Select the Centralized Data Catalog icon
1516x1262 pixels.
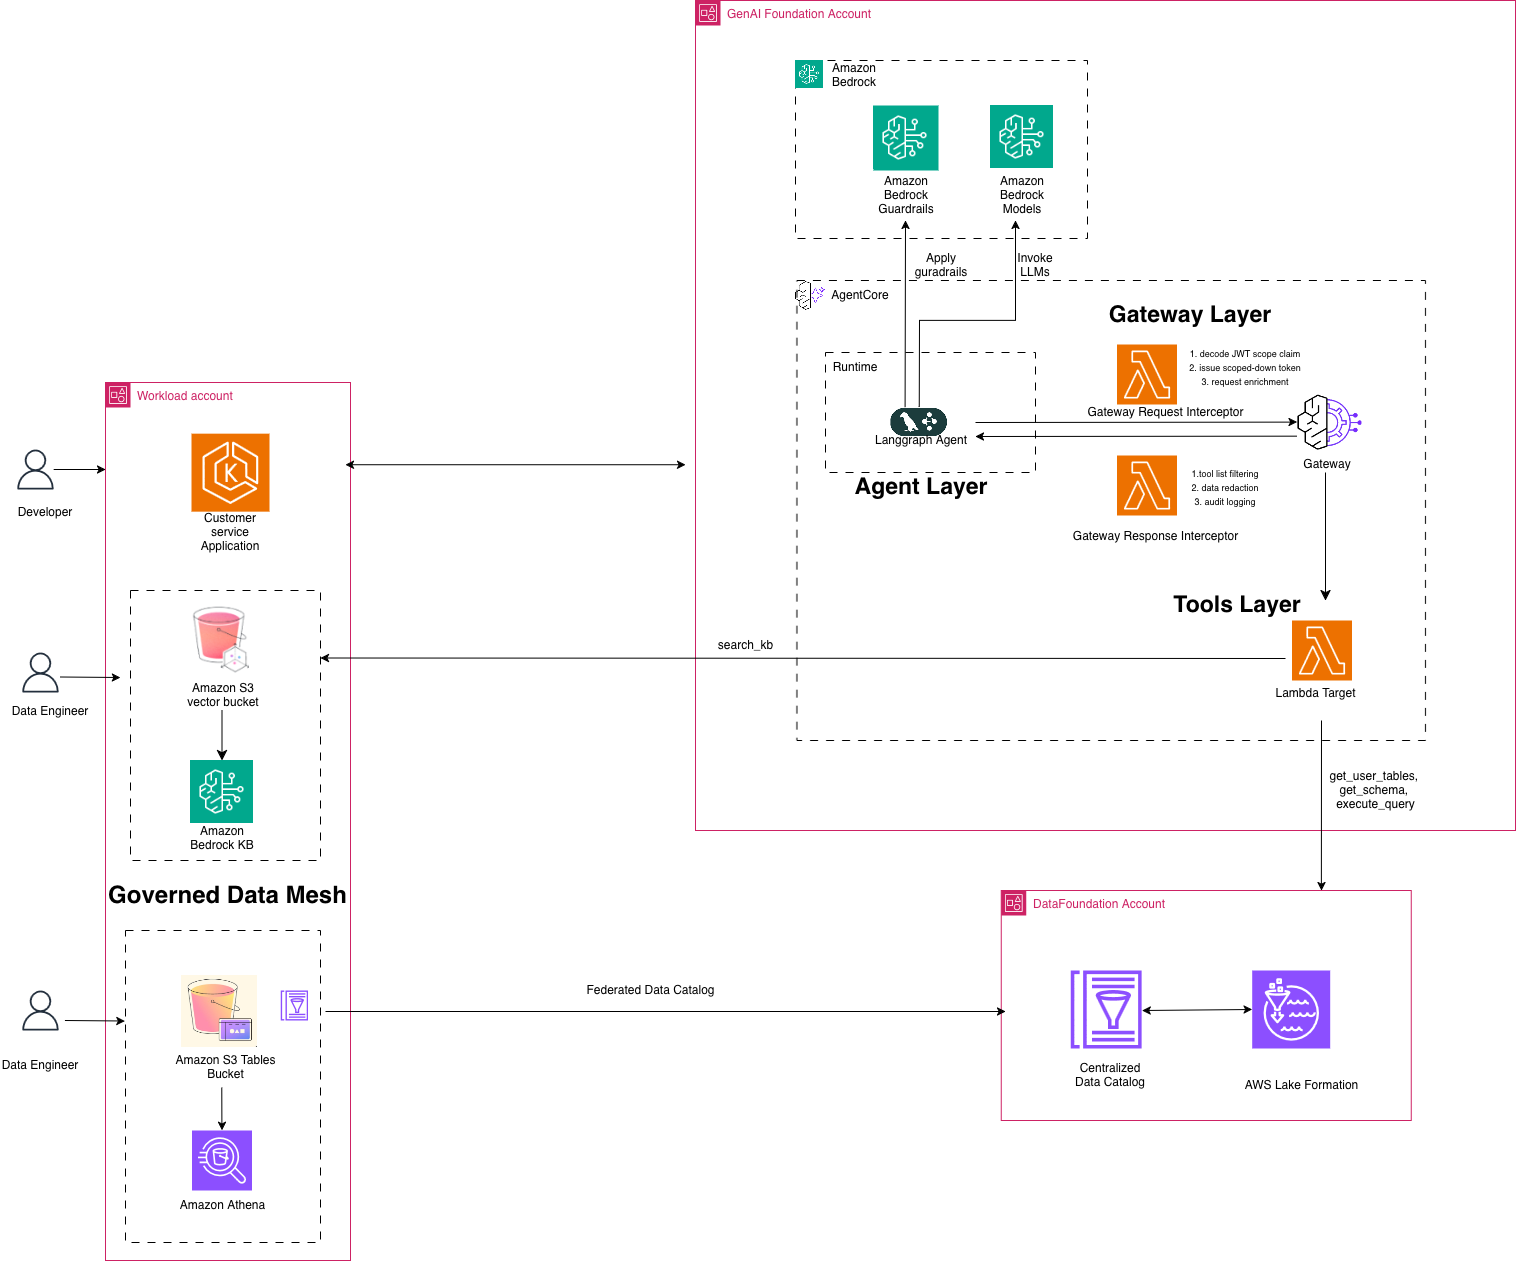point(1106,1009)
